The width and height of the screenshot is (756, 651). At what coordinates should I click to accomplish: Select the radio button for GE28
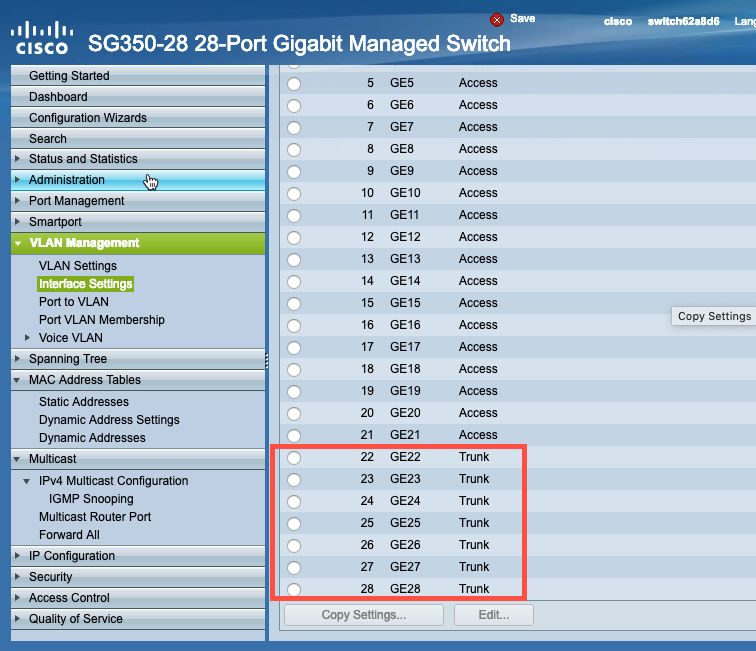294,589
